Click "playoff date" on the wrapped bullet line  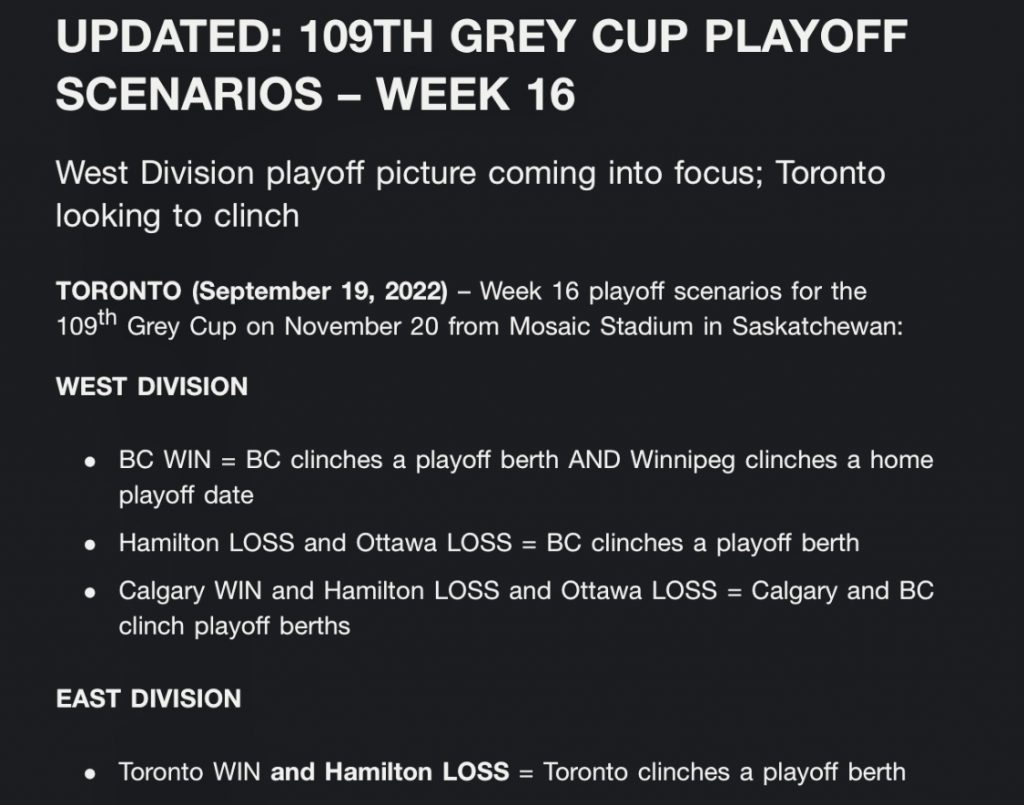coord(186,495)
